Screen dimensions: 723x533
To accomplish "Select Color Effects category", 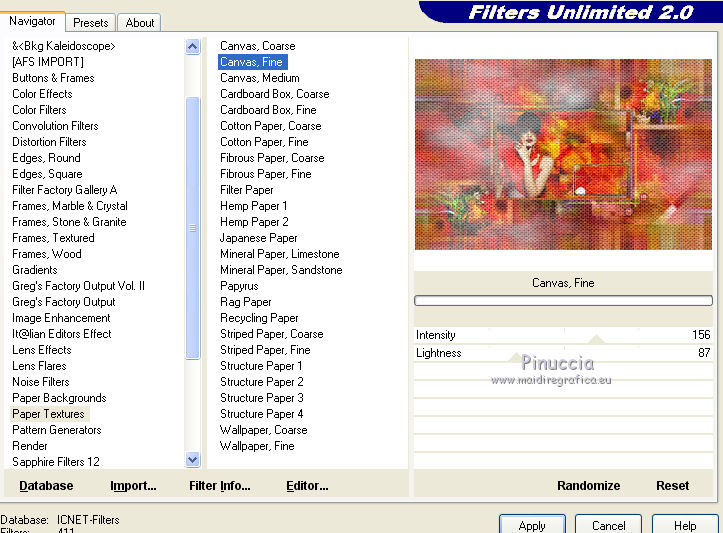I will 42,94.
